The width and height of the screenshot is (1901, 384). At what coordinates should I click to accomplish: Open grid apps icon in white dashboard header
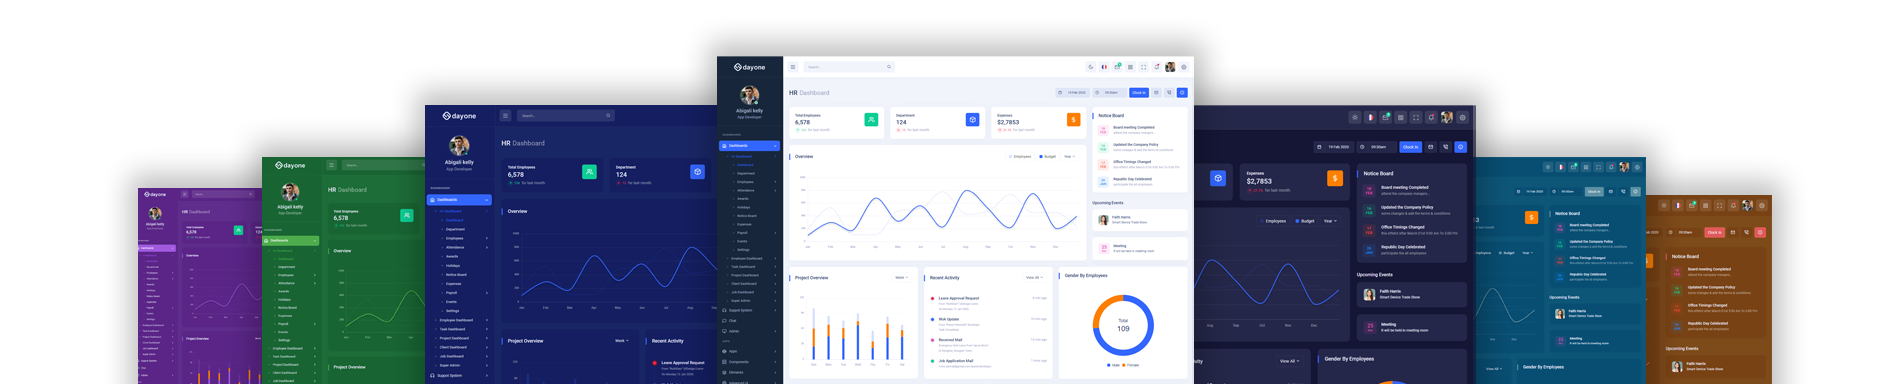[1130, 67]
